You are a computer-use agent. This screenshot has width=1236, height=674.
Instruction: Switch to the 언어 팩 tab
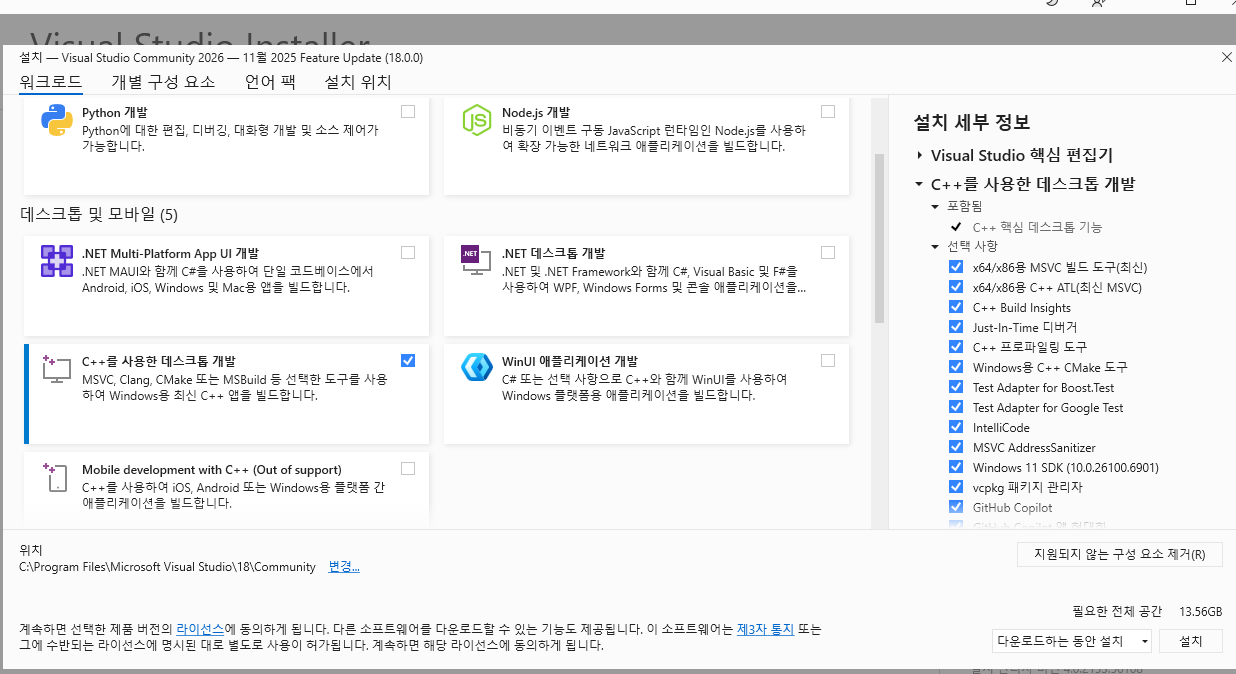270,82
